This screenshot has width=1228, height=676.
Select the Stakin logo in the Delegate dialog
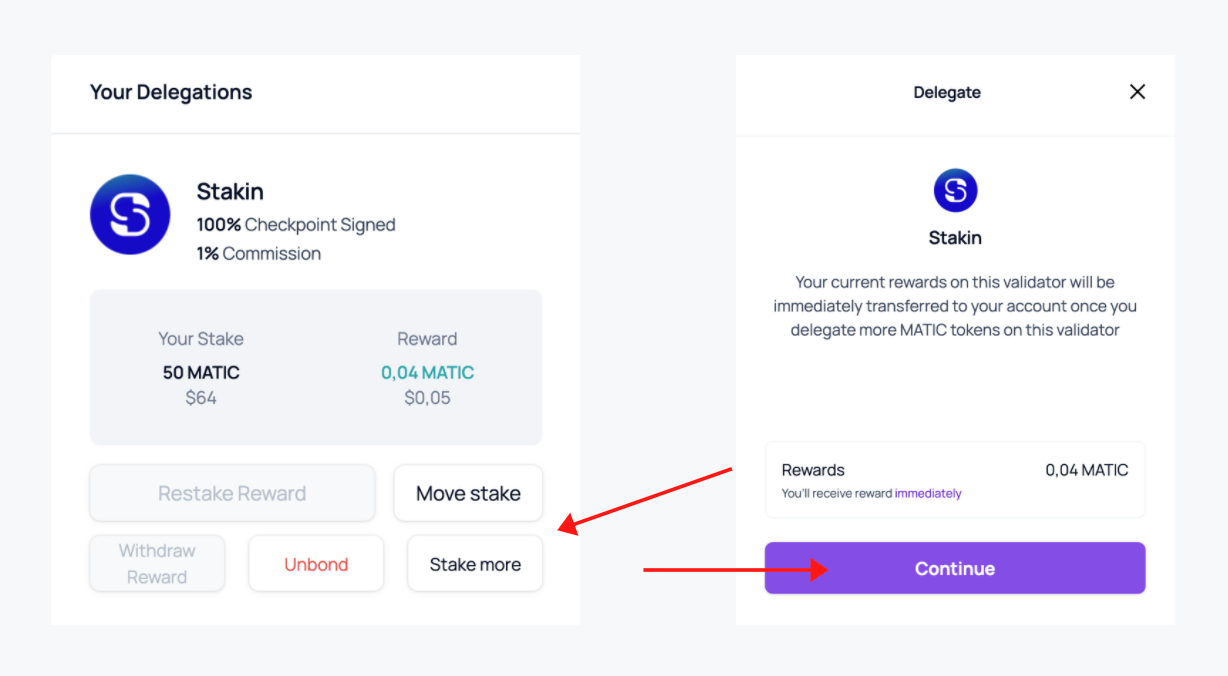(955, 189)
